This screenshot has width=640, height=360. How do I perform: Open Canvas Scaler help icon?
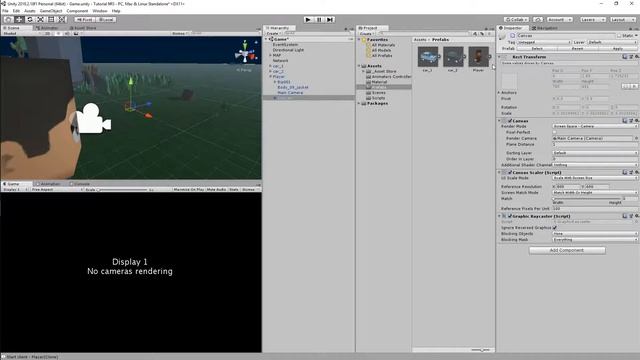point(624,172)
